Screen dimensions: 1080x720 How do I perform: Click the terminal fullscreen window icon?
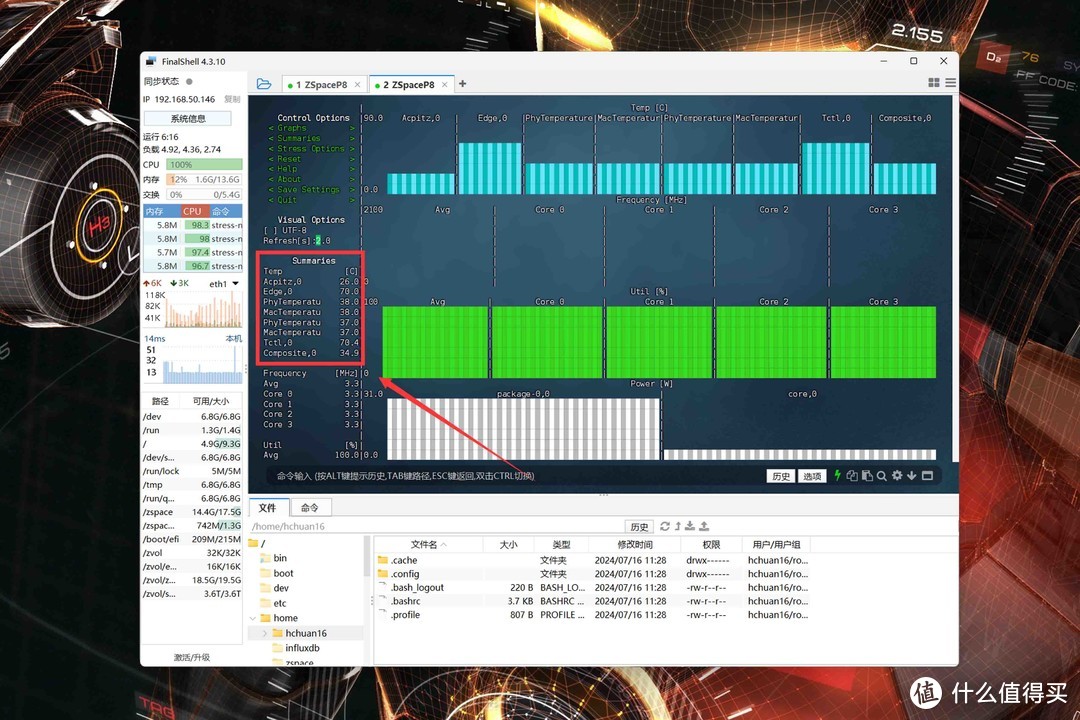pos(927,476)
